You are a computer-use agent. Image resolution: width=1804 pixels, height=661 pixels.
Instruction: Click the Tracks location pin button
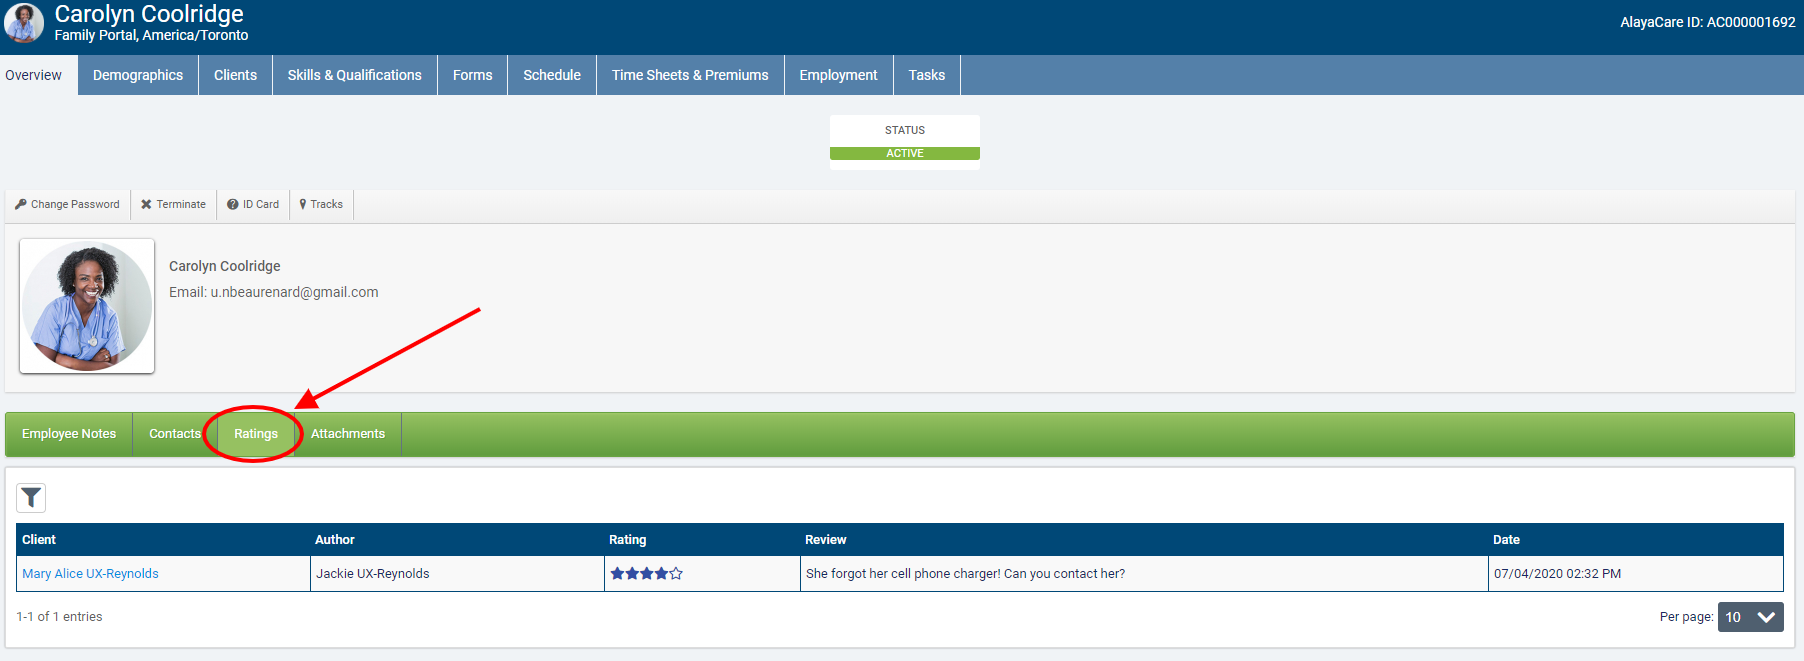(321, 204)
